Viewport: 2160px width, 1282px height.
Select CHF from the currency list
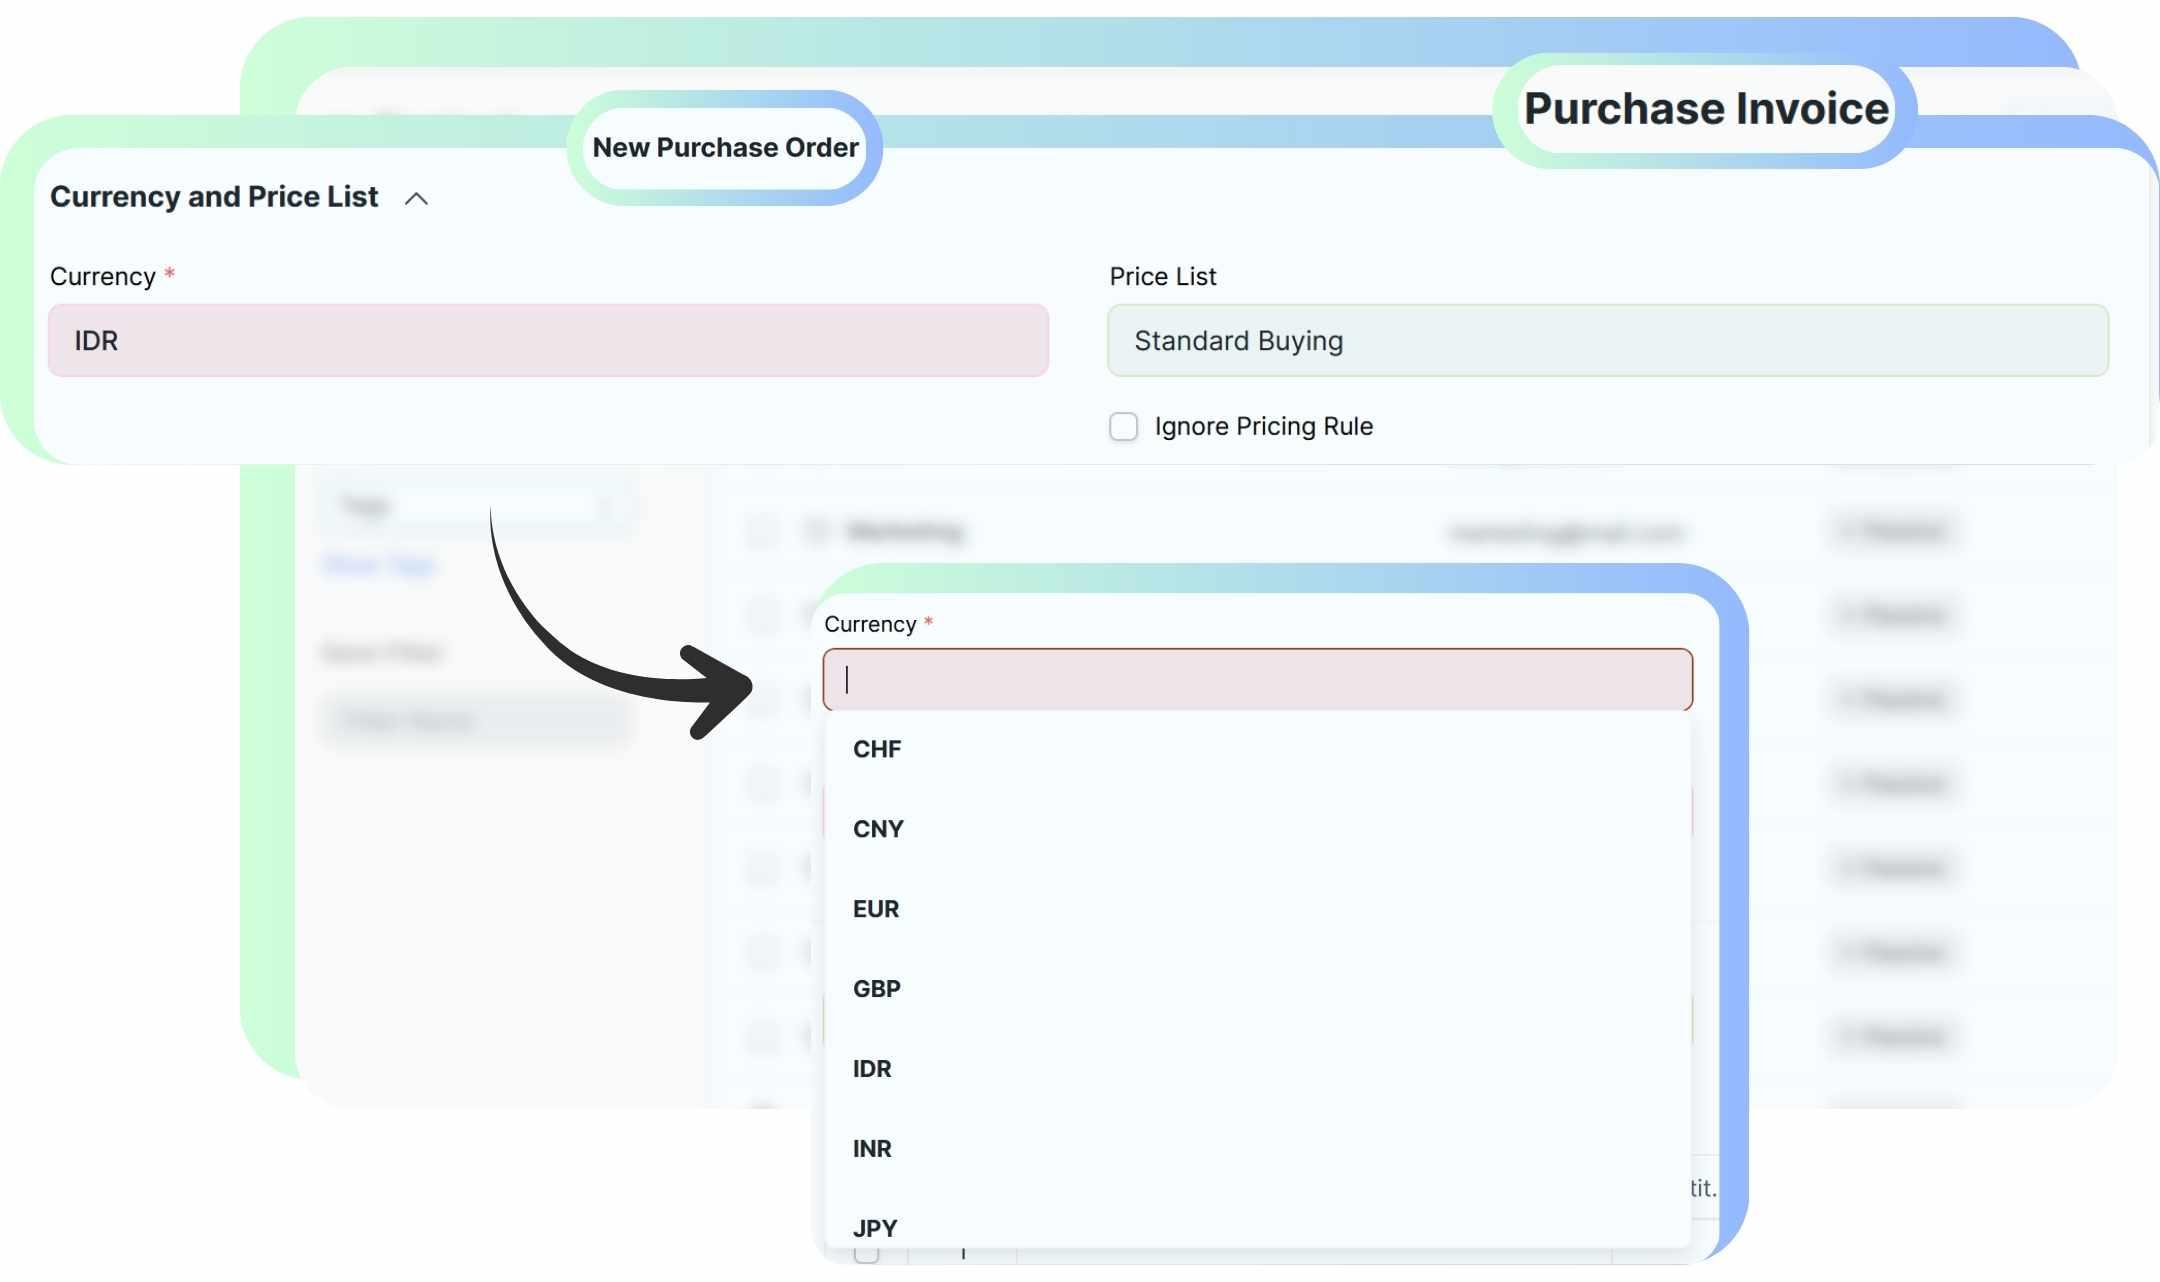(x=877, y=749)
